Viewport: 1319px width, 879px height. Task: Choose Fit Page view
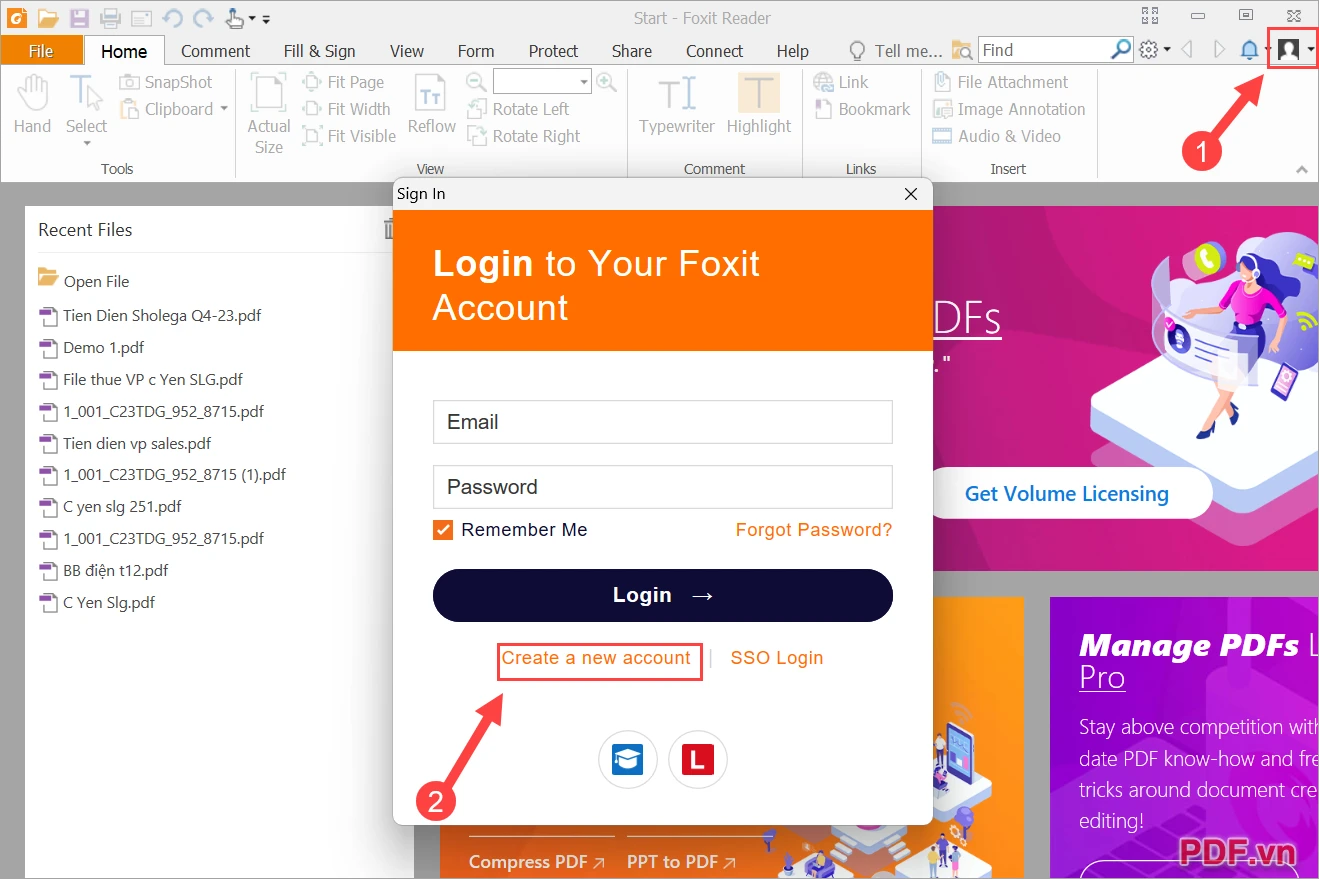pos(343,82)
